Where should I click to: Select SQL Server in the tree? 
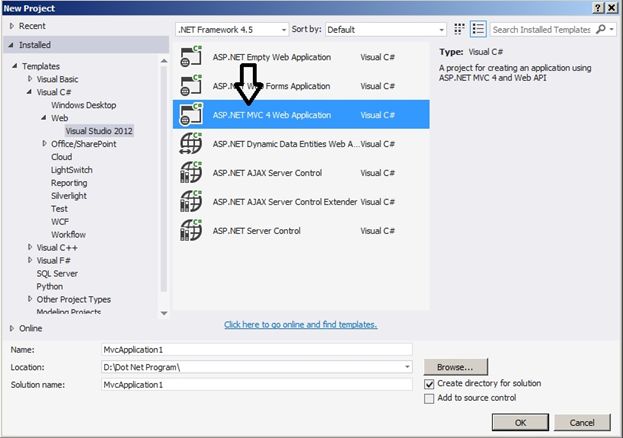tap(57, 273)
